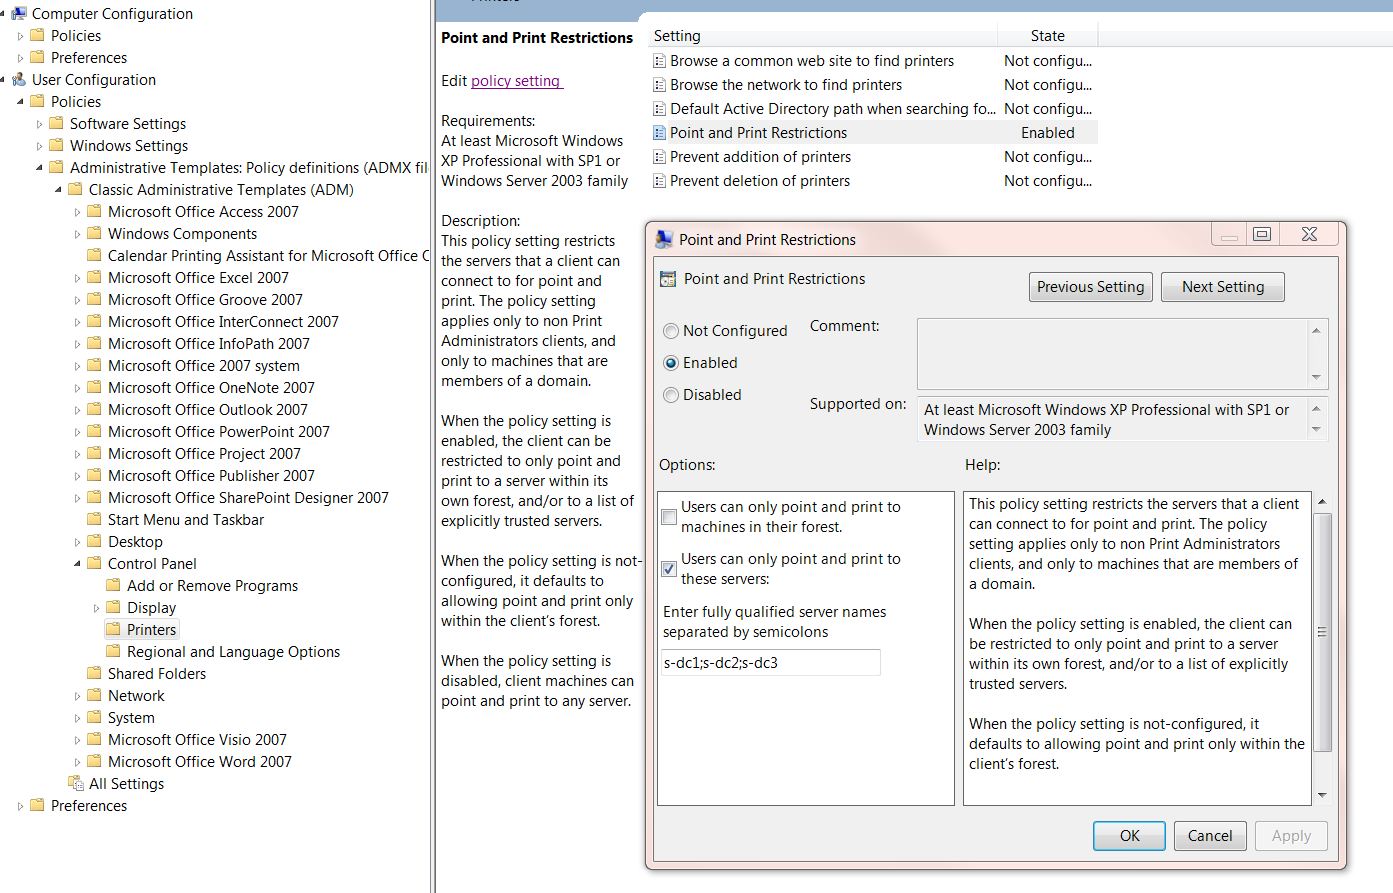Collapse the User Configuration node
The image size is (1393, 893).
3,80
